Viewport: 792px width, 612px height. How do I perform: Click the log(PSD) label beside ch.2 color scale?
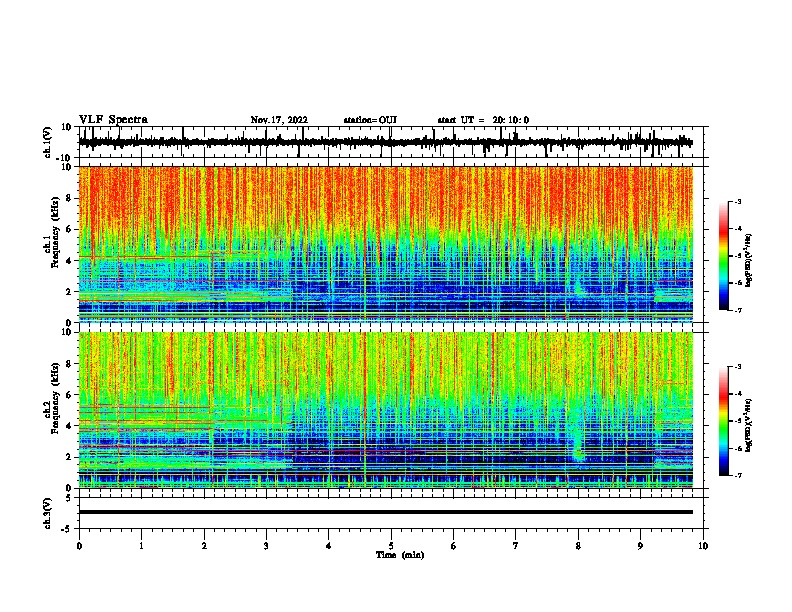748,425
